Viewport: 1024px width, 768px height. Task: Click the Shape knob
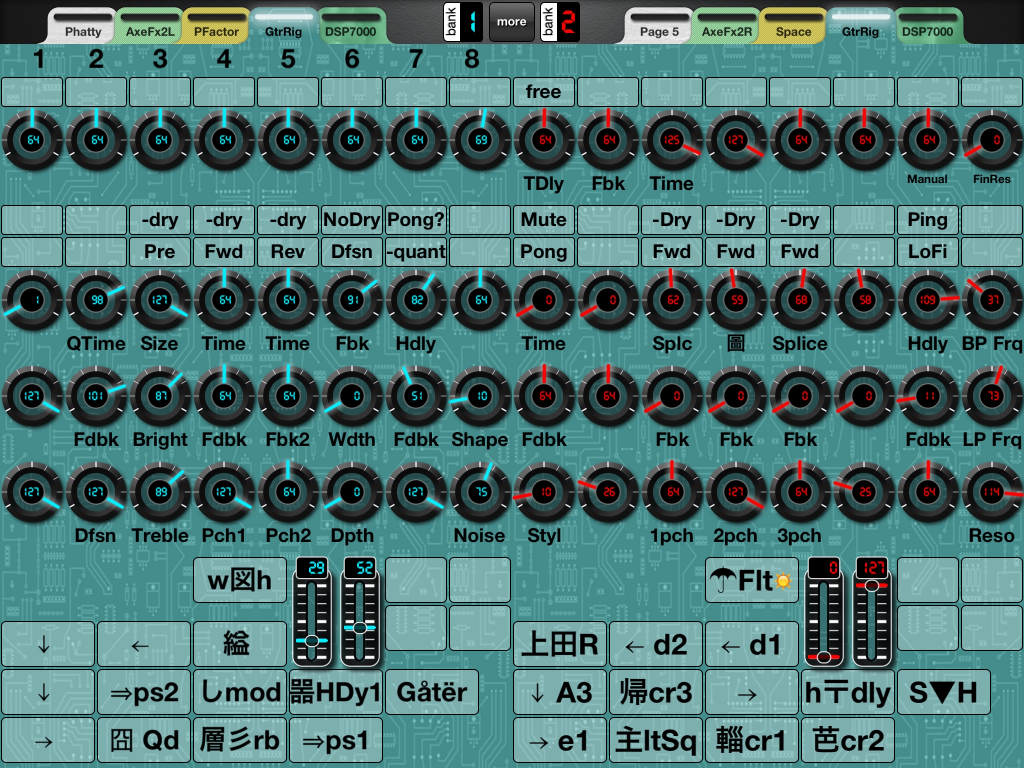click(480, 396)
